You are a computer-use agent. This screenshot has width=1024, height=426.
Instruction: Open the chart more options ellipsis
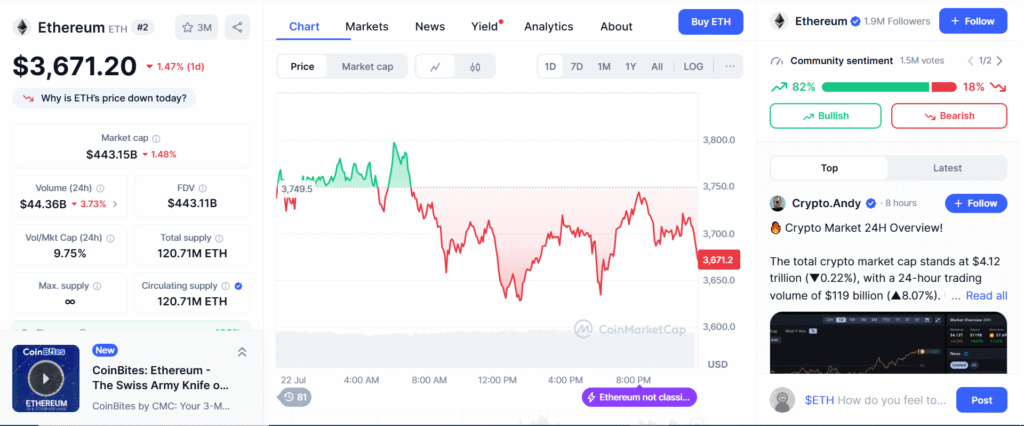coord(730,67)
